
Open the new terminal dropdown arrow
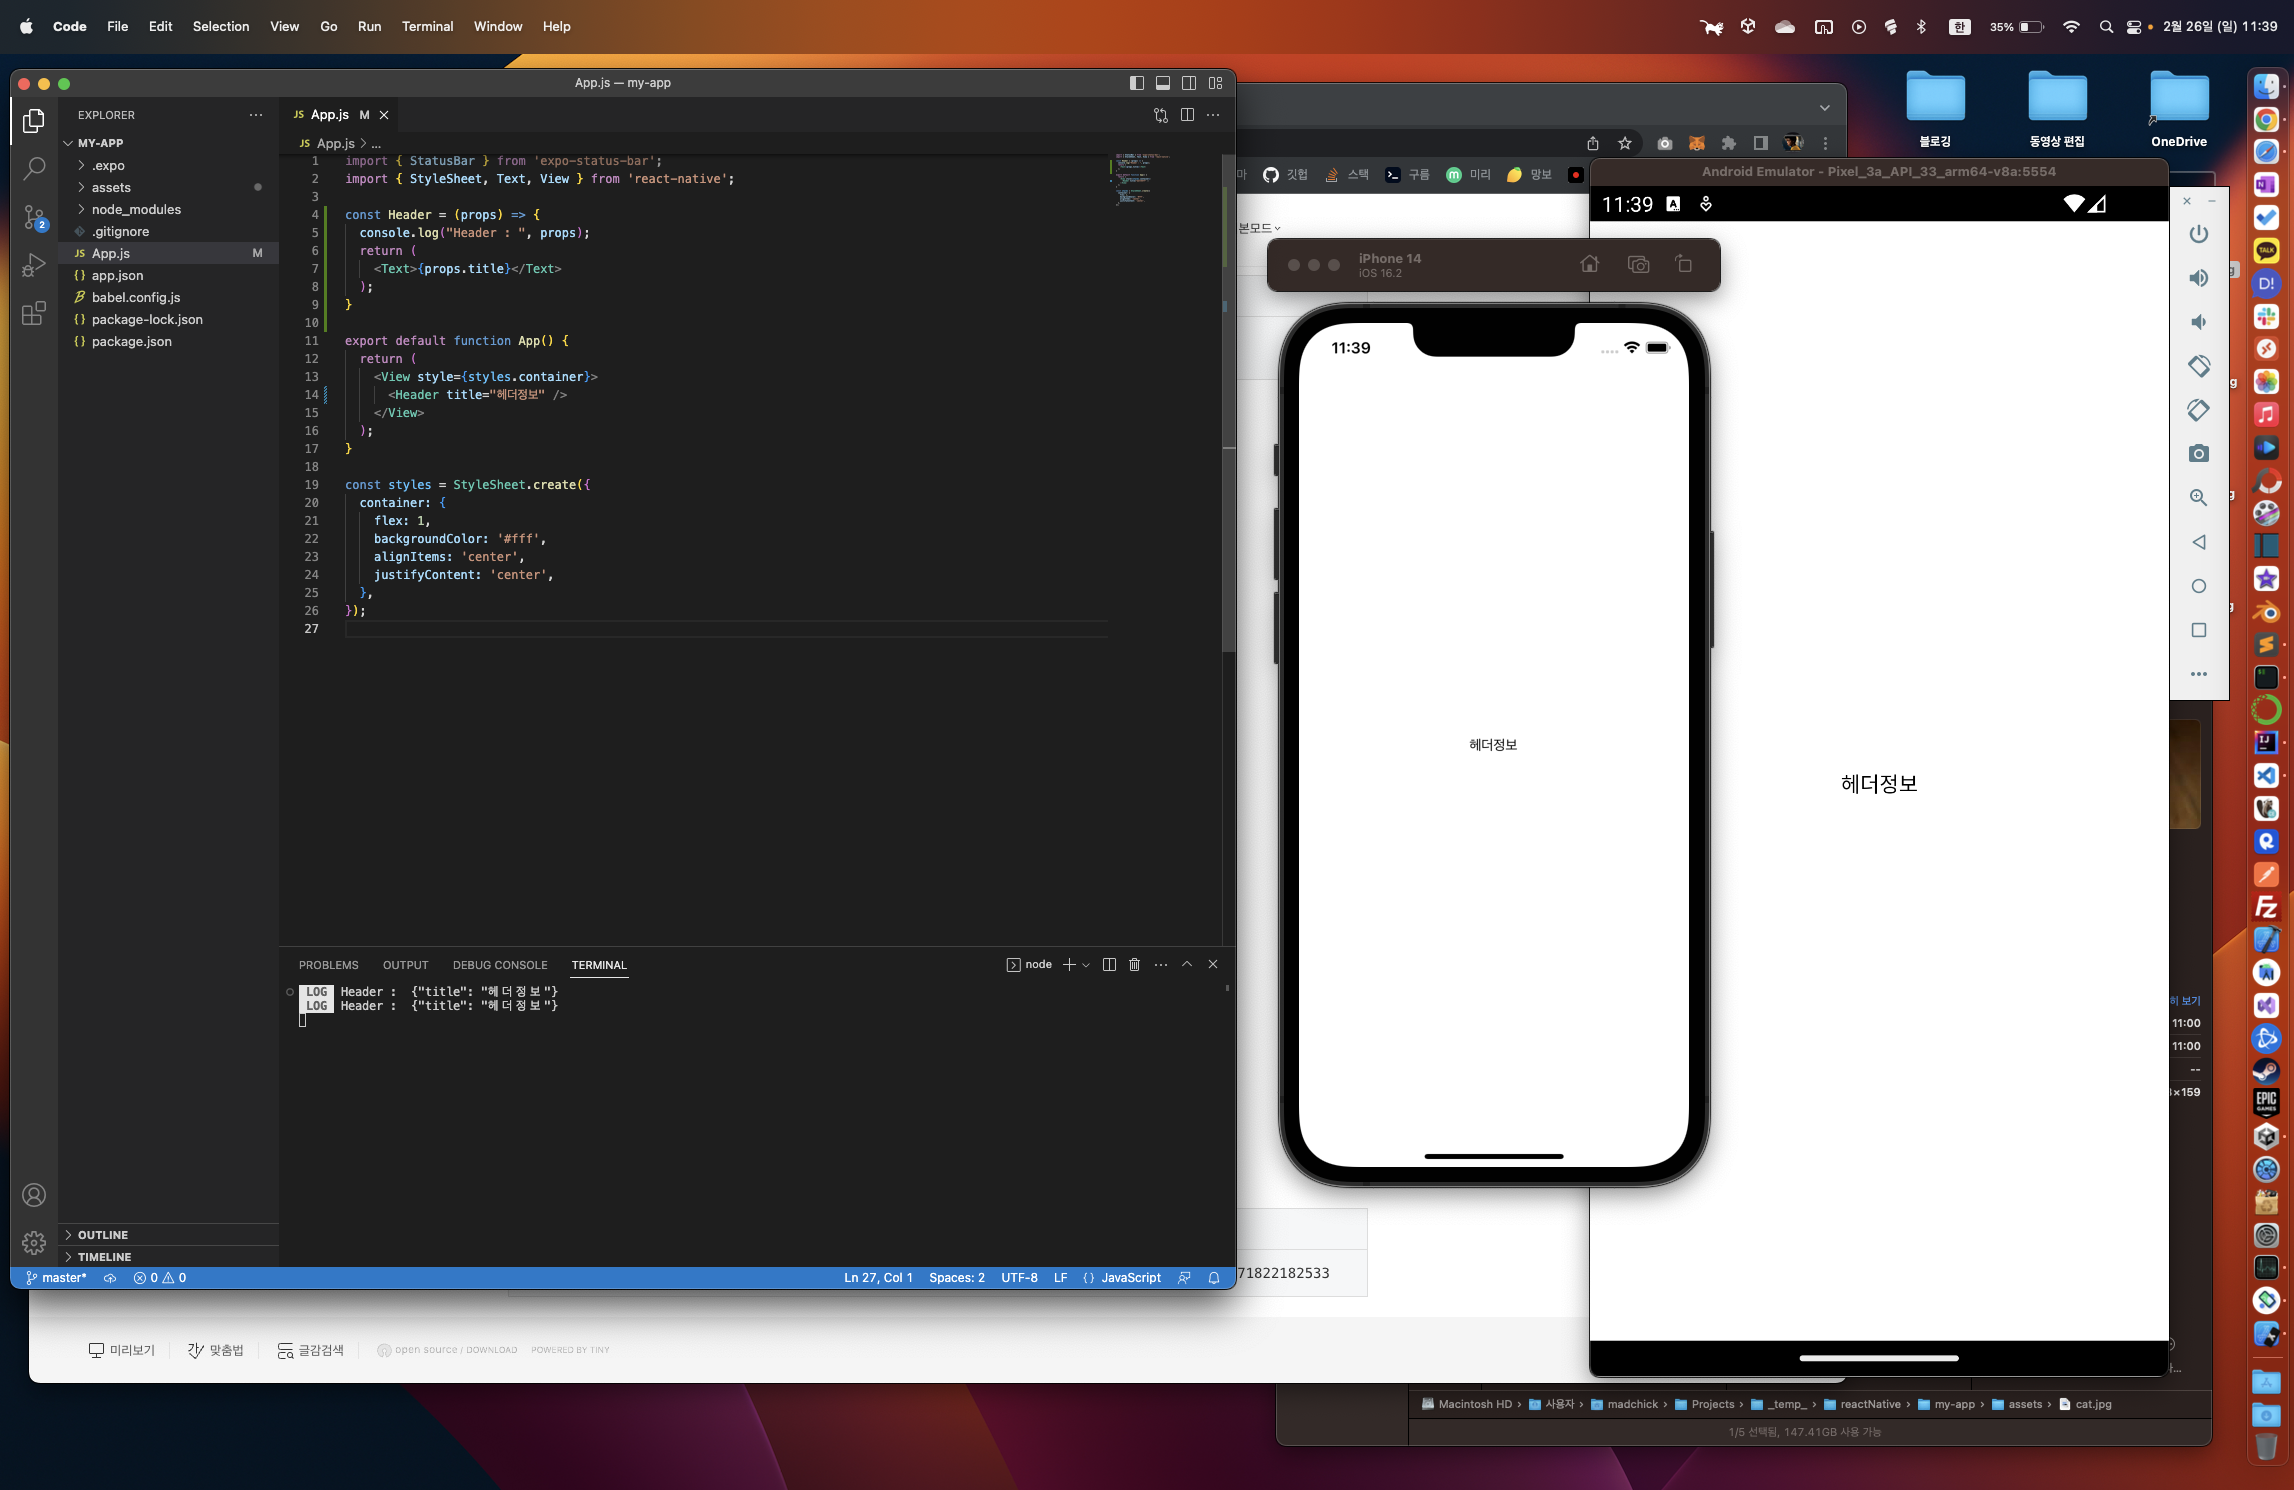1086,965
